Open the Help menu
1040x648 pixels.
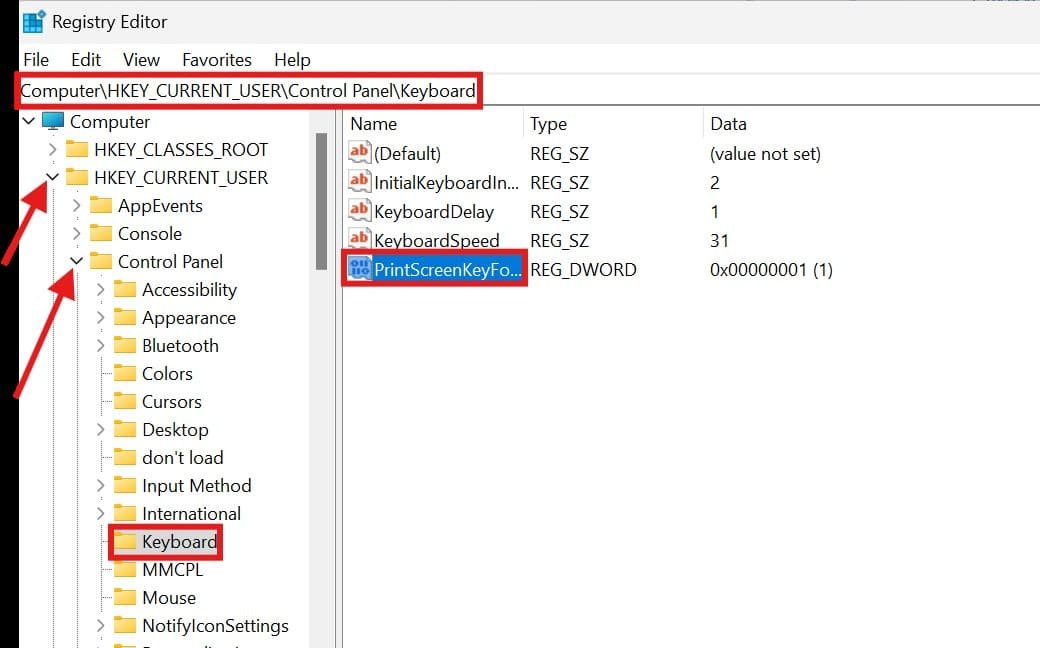(x=292, y=60)
